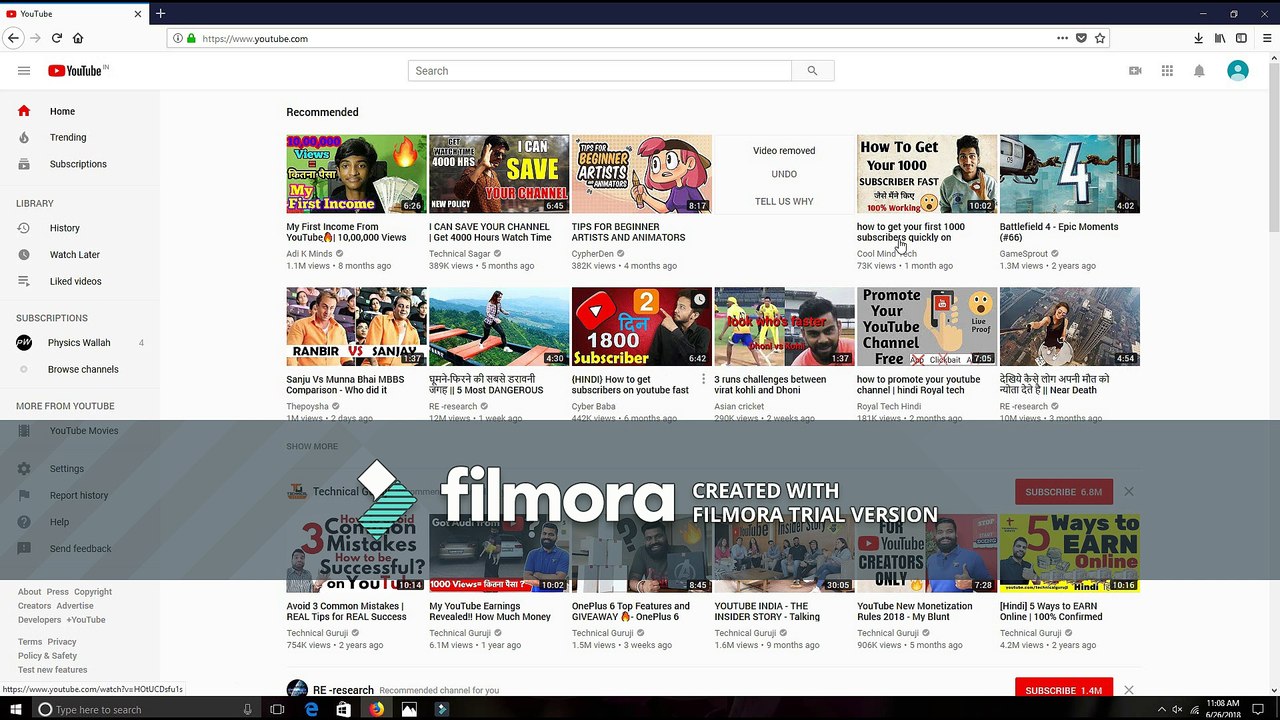Play the I CAN SAVE YOUR CHANNEL thumbnail
This screenshot has height=720, width=1280.
(x=499, y=174)
